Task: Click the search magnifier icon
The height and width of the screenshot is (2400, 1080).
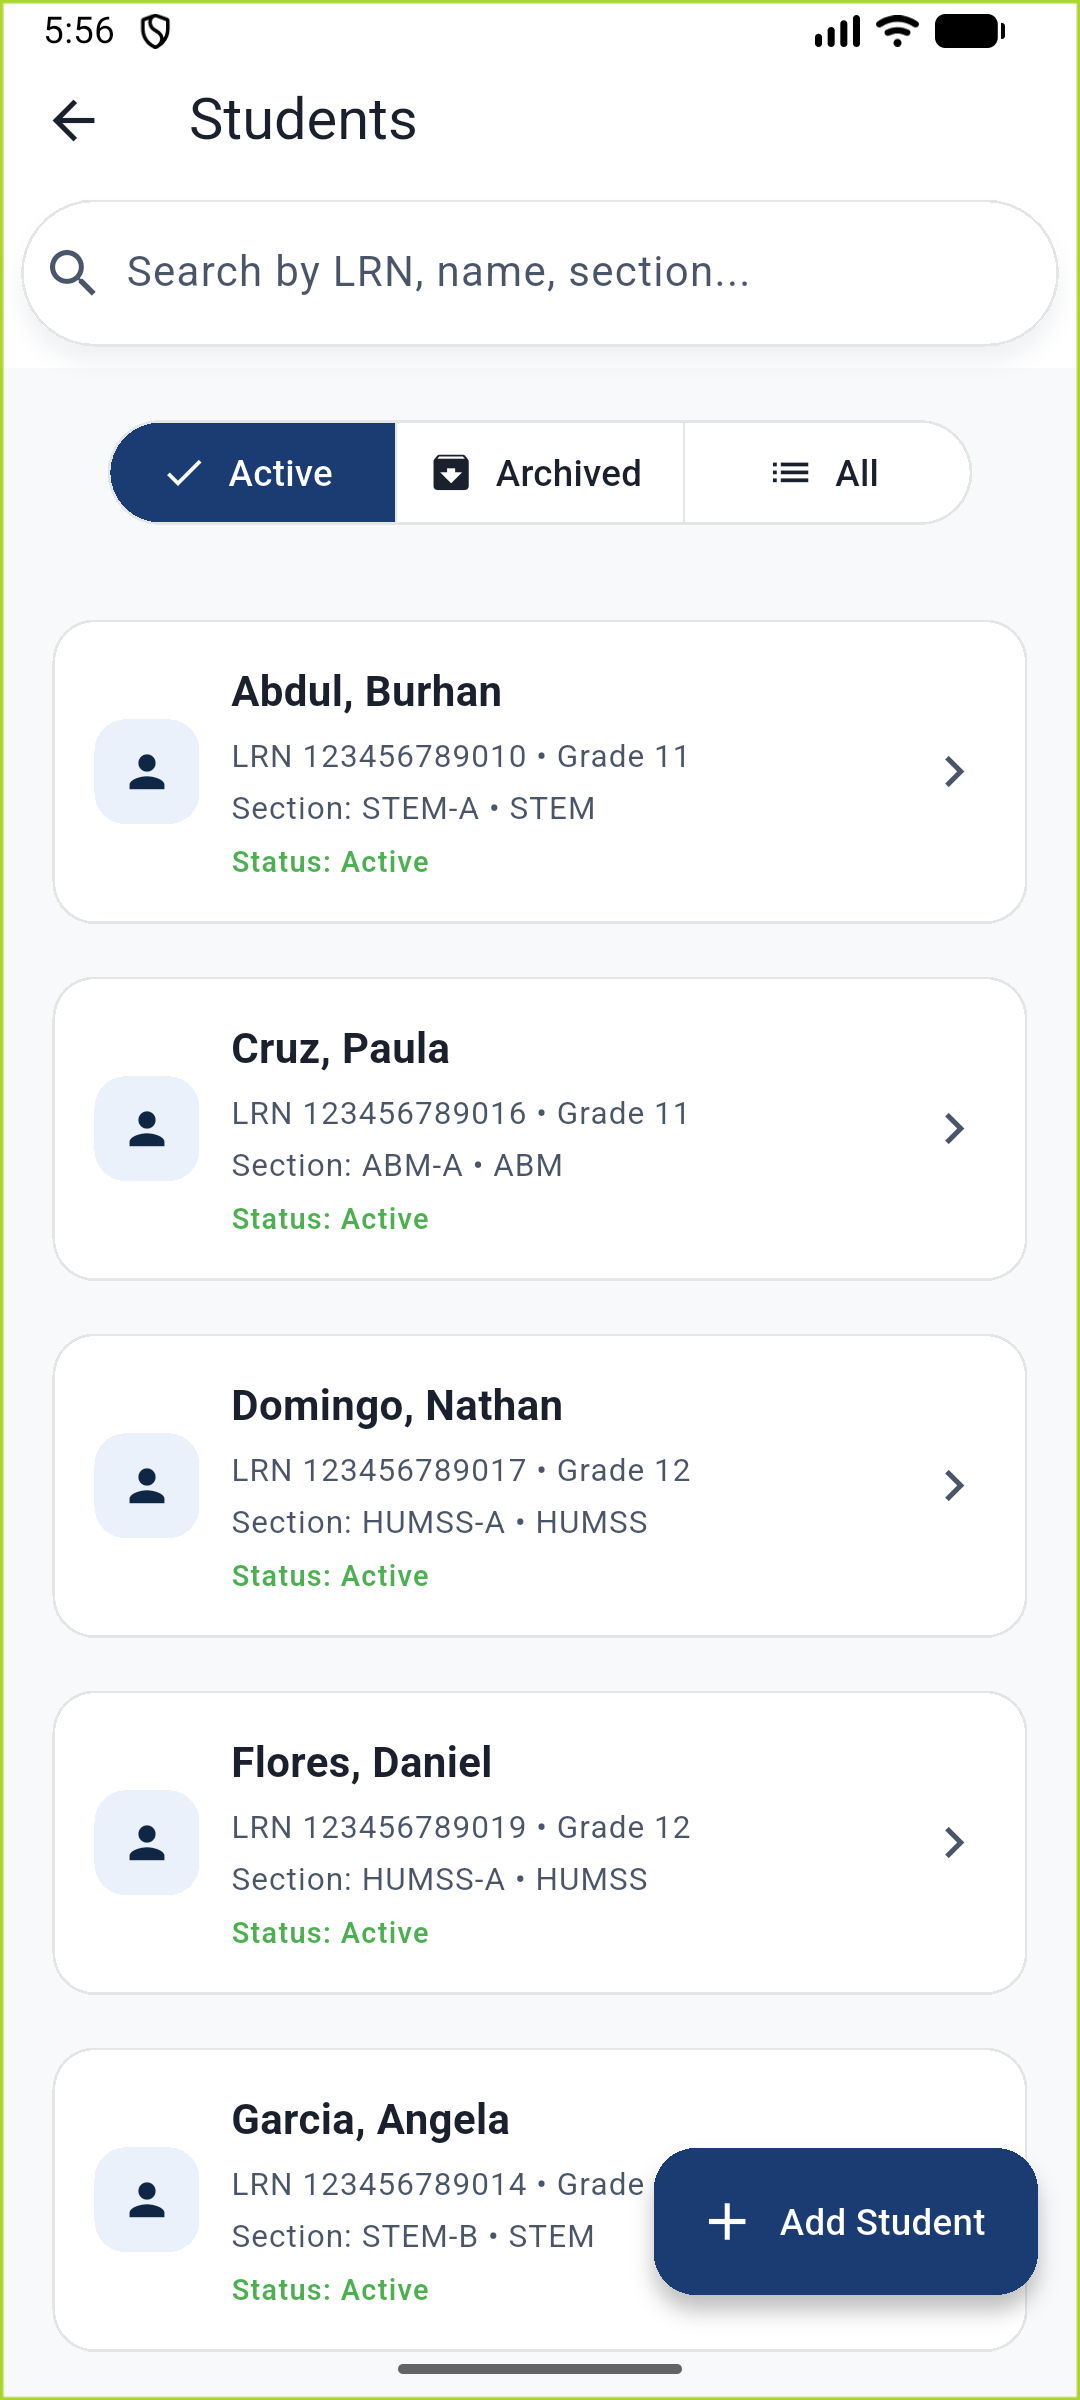Action: pos(73,273)
